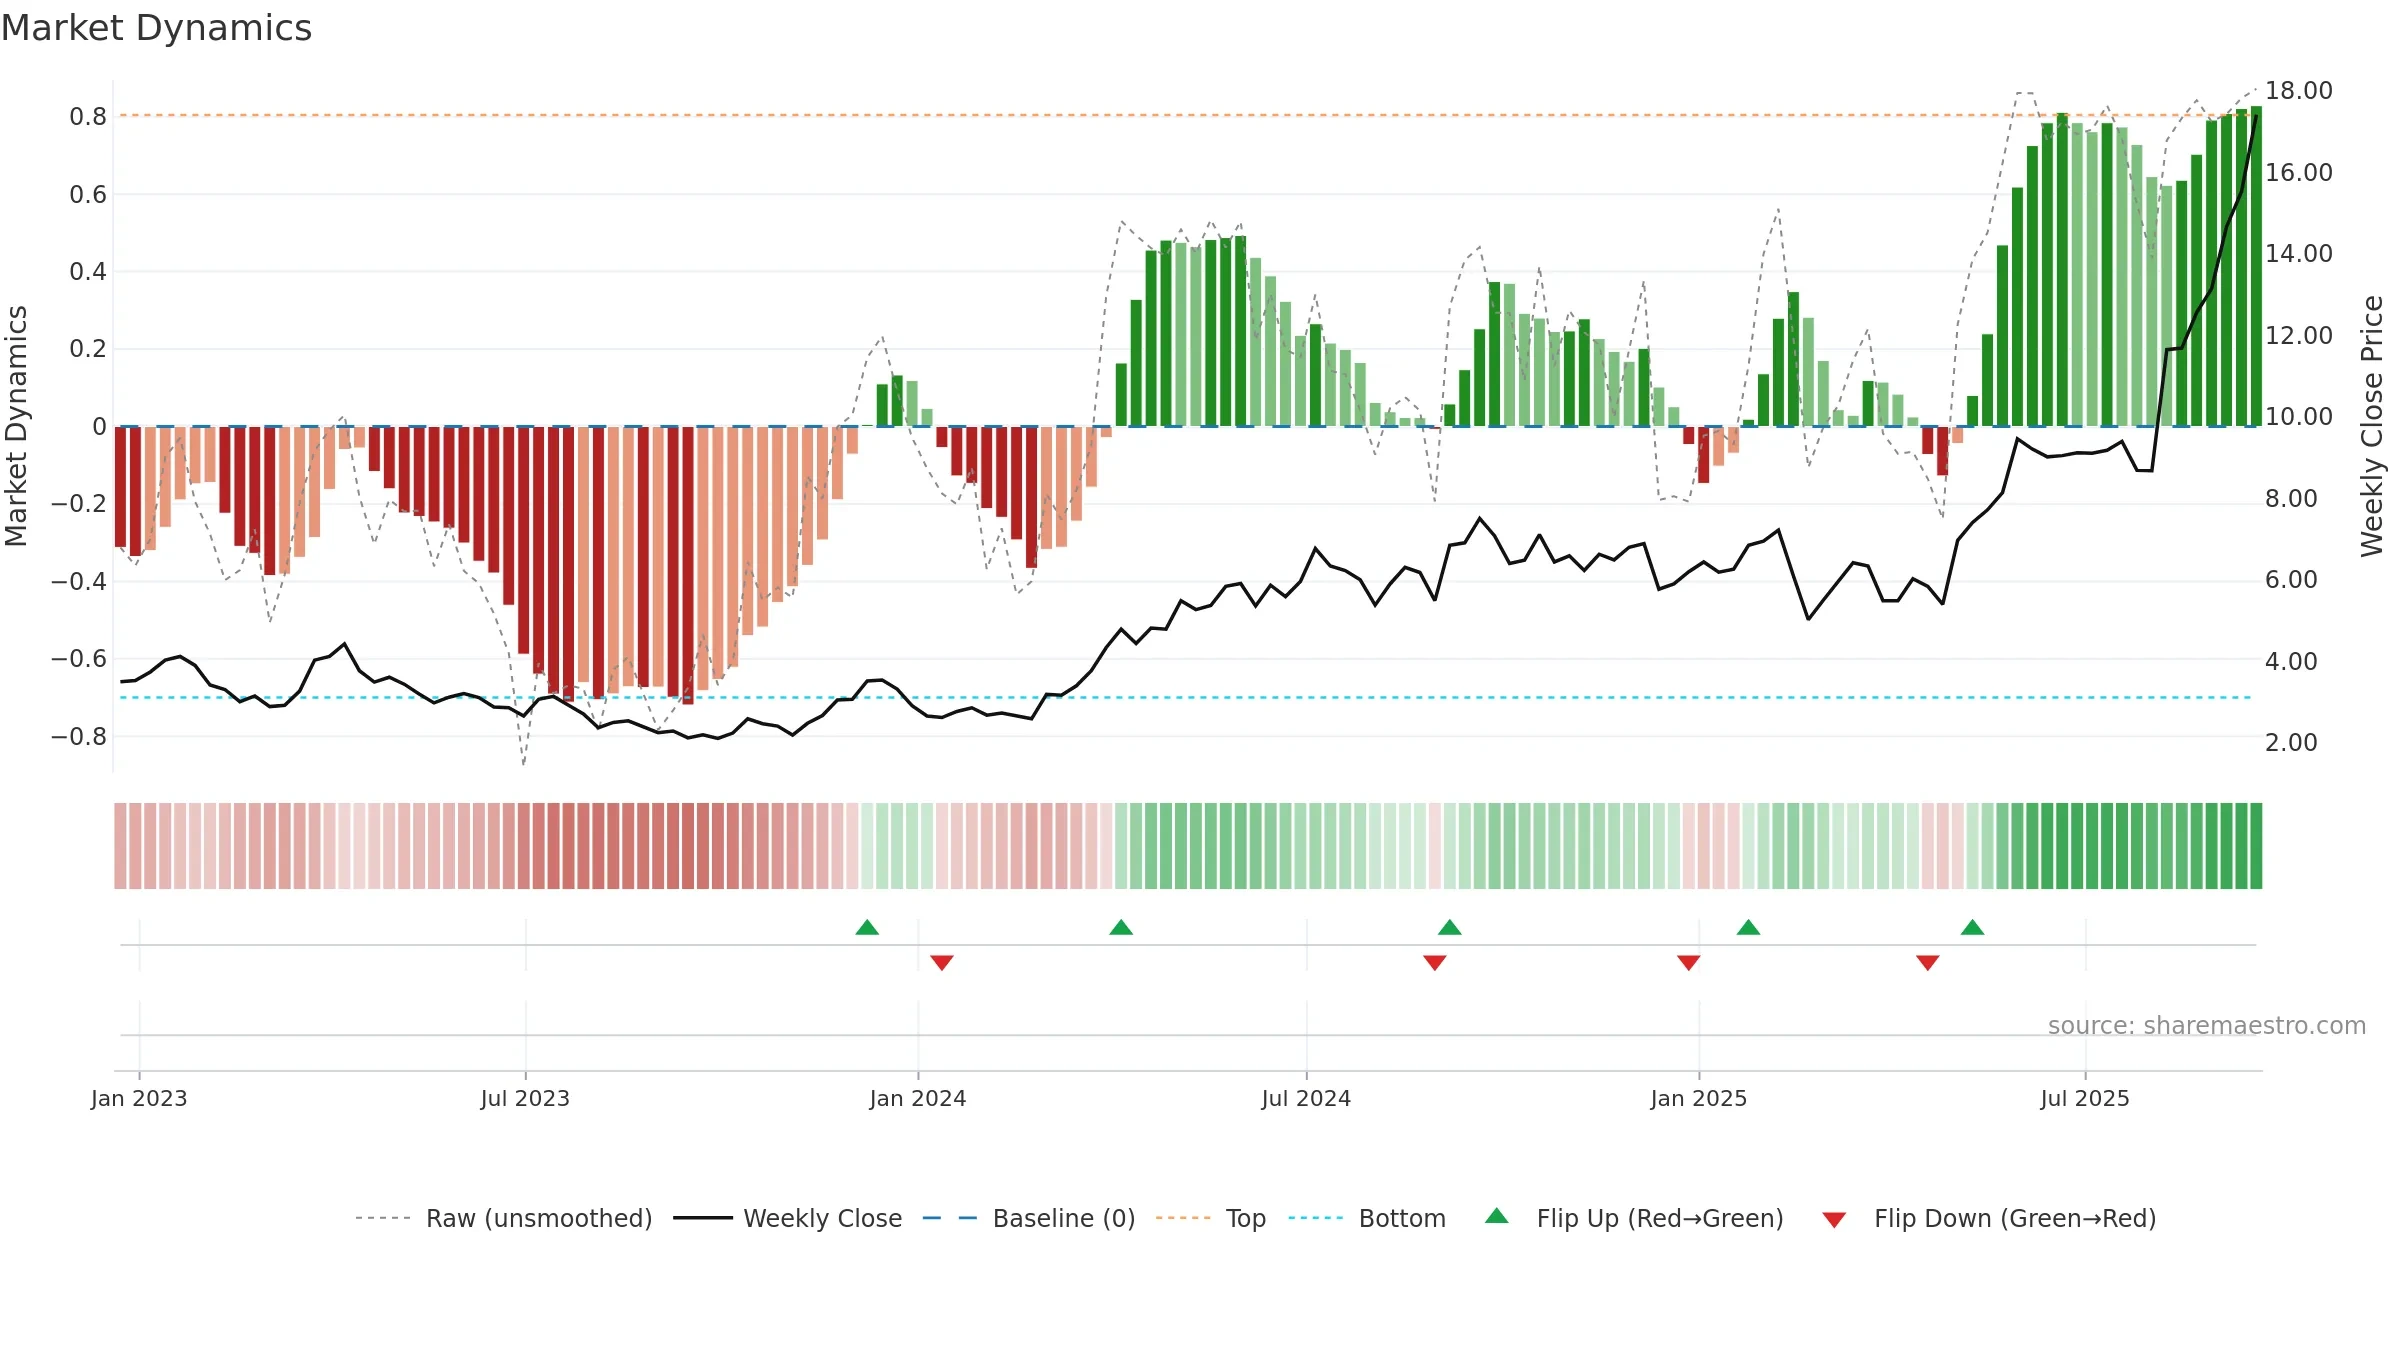Click the Market Dynamics chart title

[156, 28]
